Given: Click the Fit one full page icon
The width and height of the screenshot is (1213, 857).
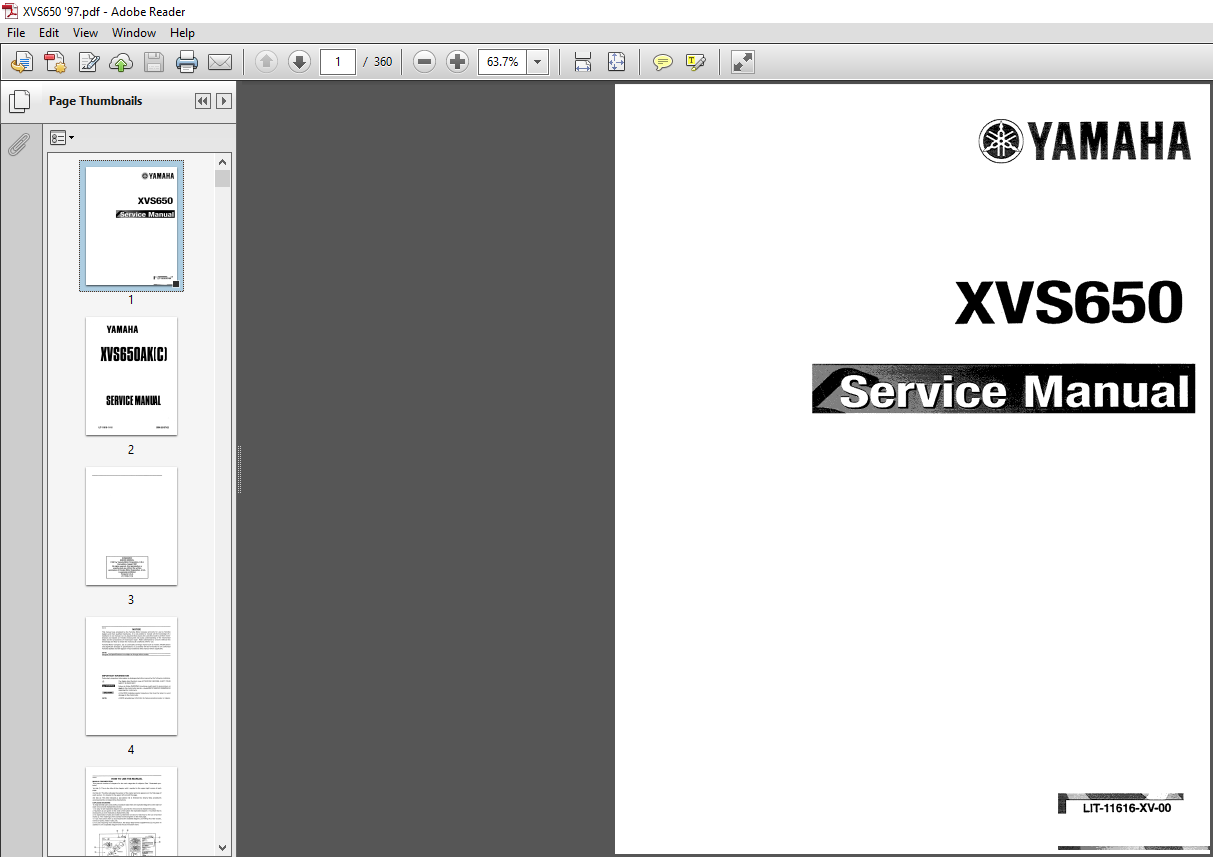Looking at the screenshot, I should click(x=616, y=62).
